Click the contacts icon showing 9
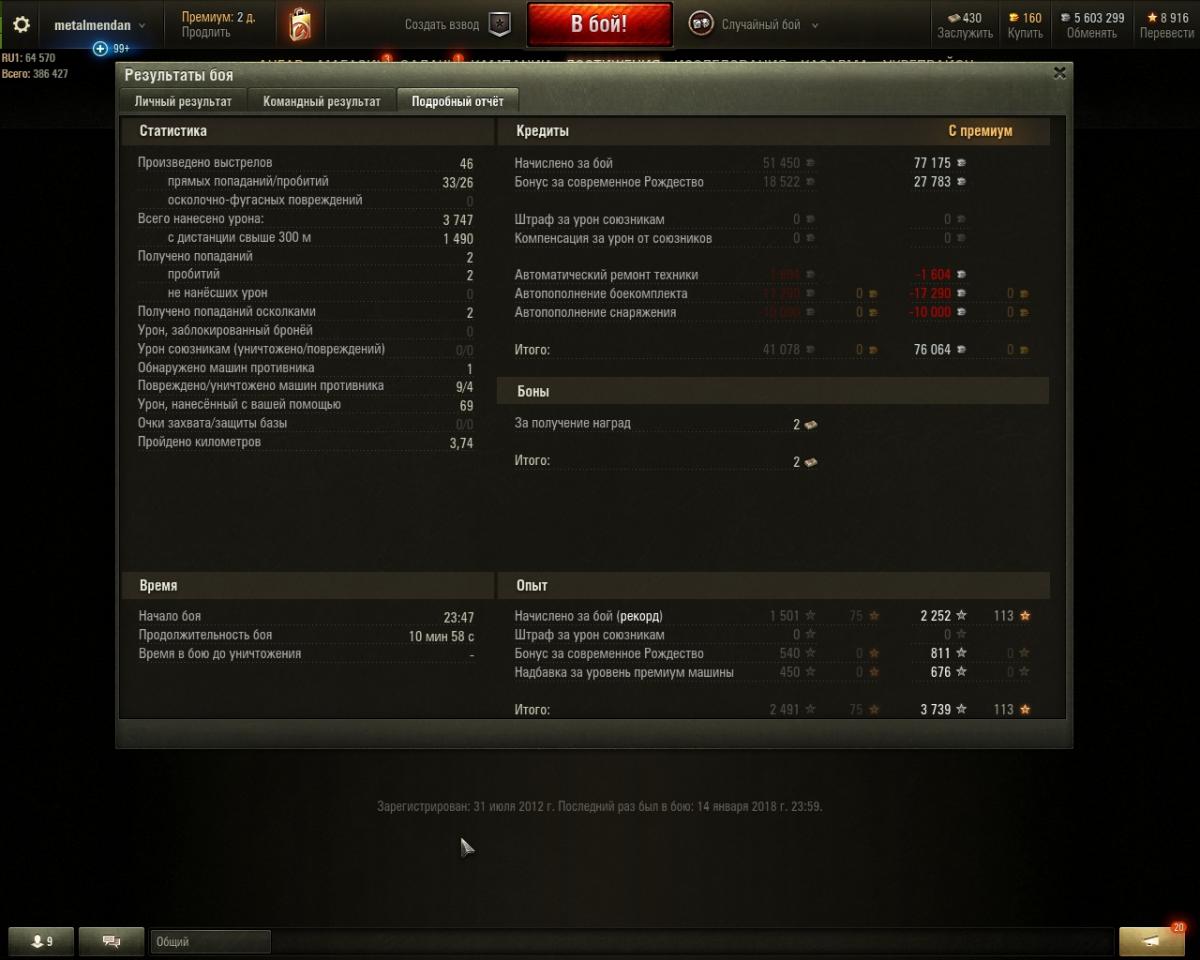 (42, 941)
